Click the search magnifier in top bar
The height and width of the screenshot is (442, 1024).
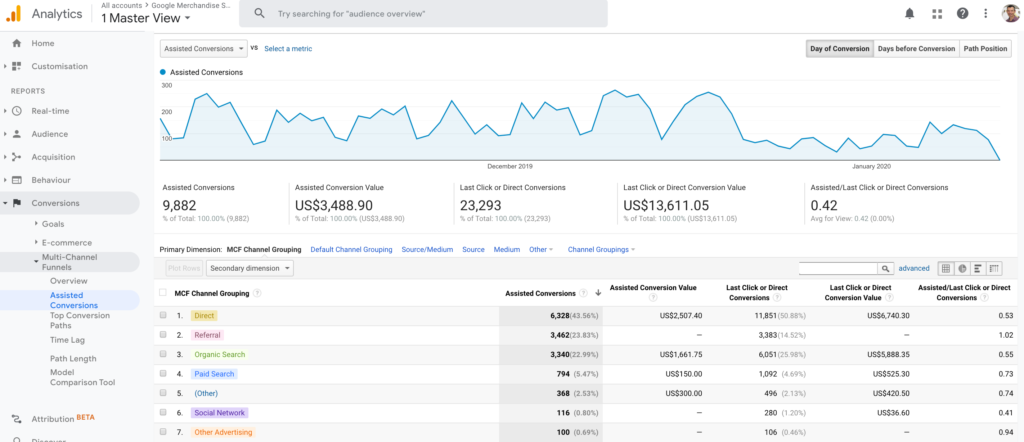point(259,13)
